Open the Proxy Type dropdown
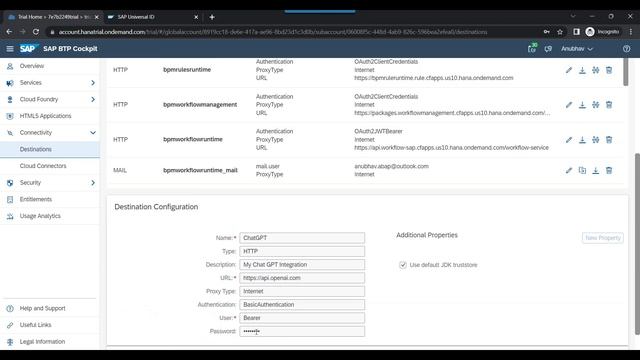 pos(302,291)
